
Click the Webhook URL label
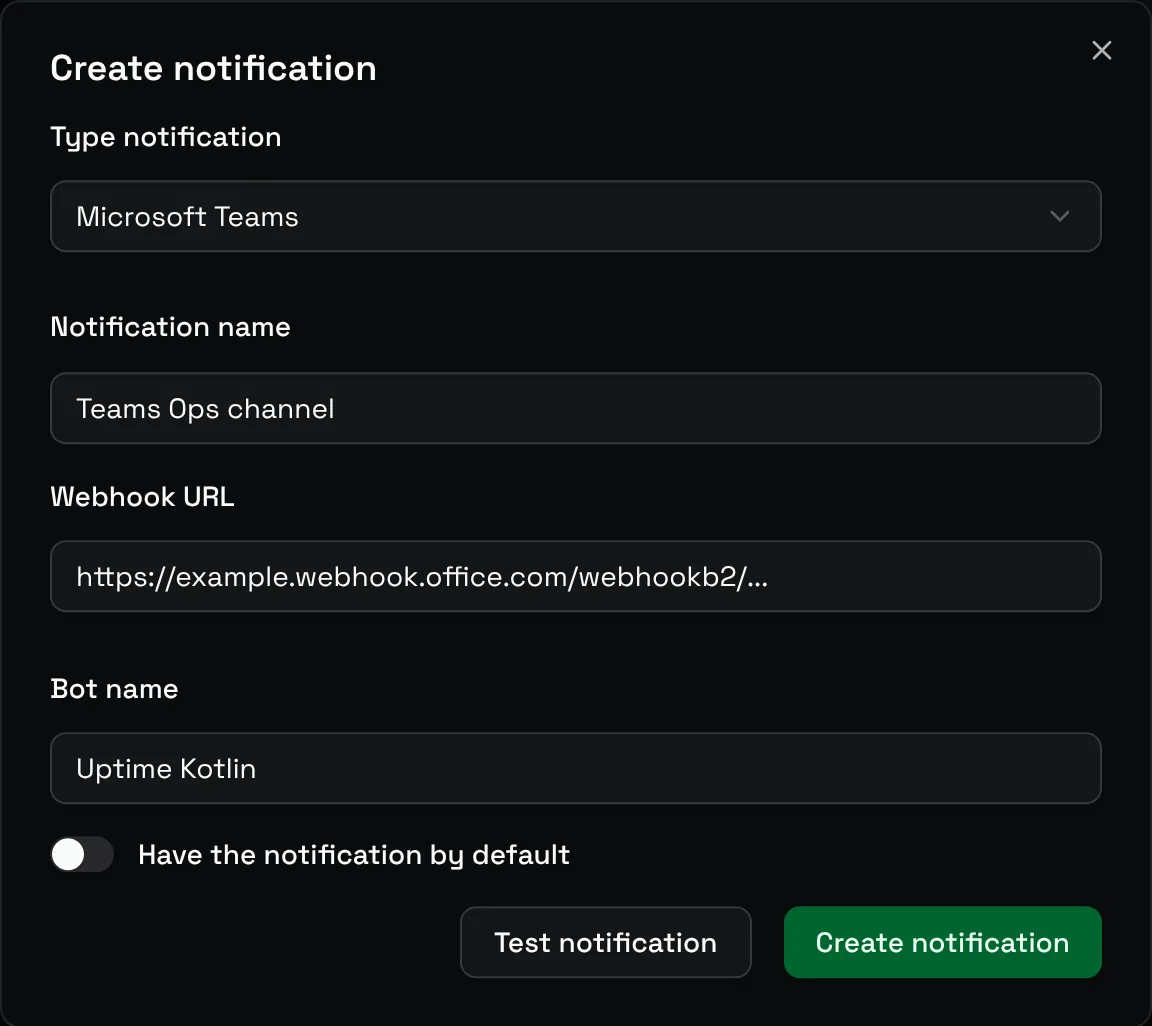[143, 497]
